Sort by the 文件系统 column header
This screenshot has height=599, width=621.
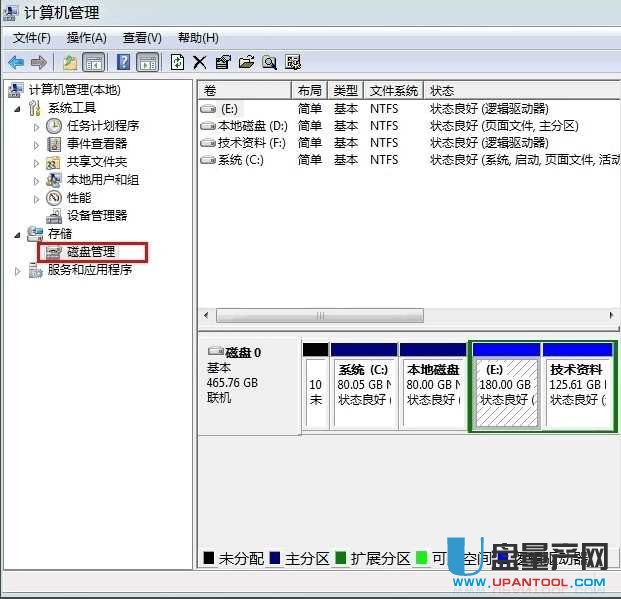(x=394, y=90)
